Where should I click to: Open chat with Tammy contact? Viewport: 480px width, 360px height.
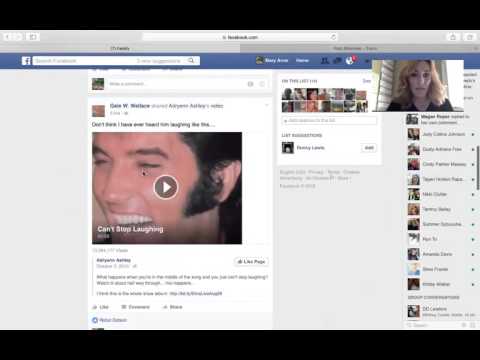441,209
